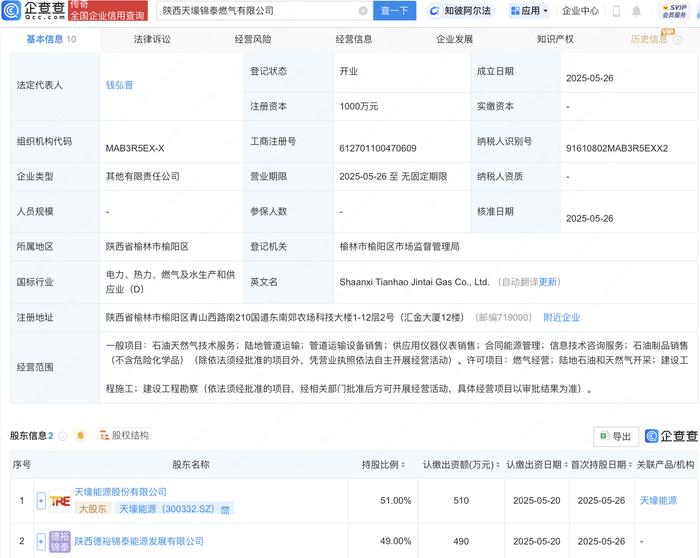This screenshot has width=700, height=558.
Task: Click stock detail icon after 300332.SZ
Action: (x=225, y=509)
